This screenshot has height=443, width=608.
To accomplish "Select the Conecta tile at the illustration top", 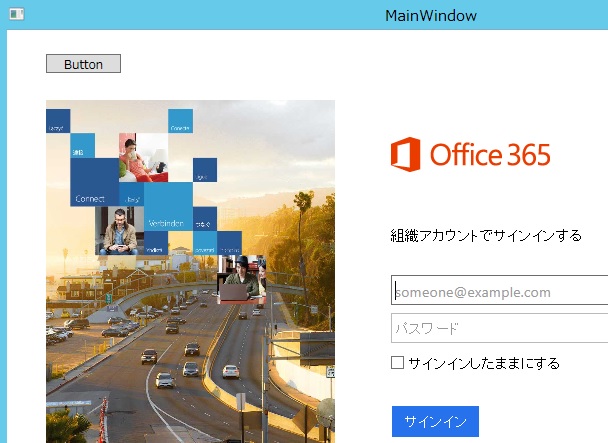I will click(180, 121).
